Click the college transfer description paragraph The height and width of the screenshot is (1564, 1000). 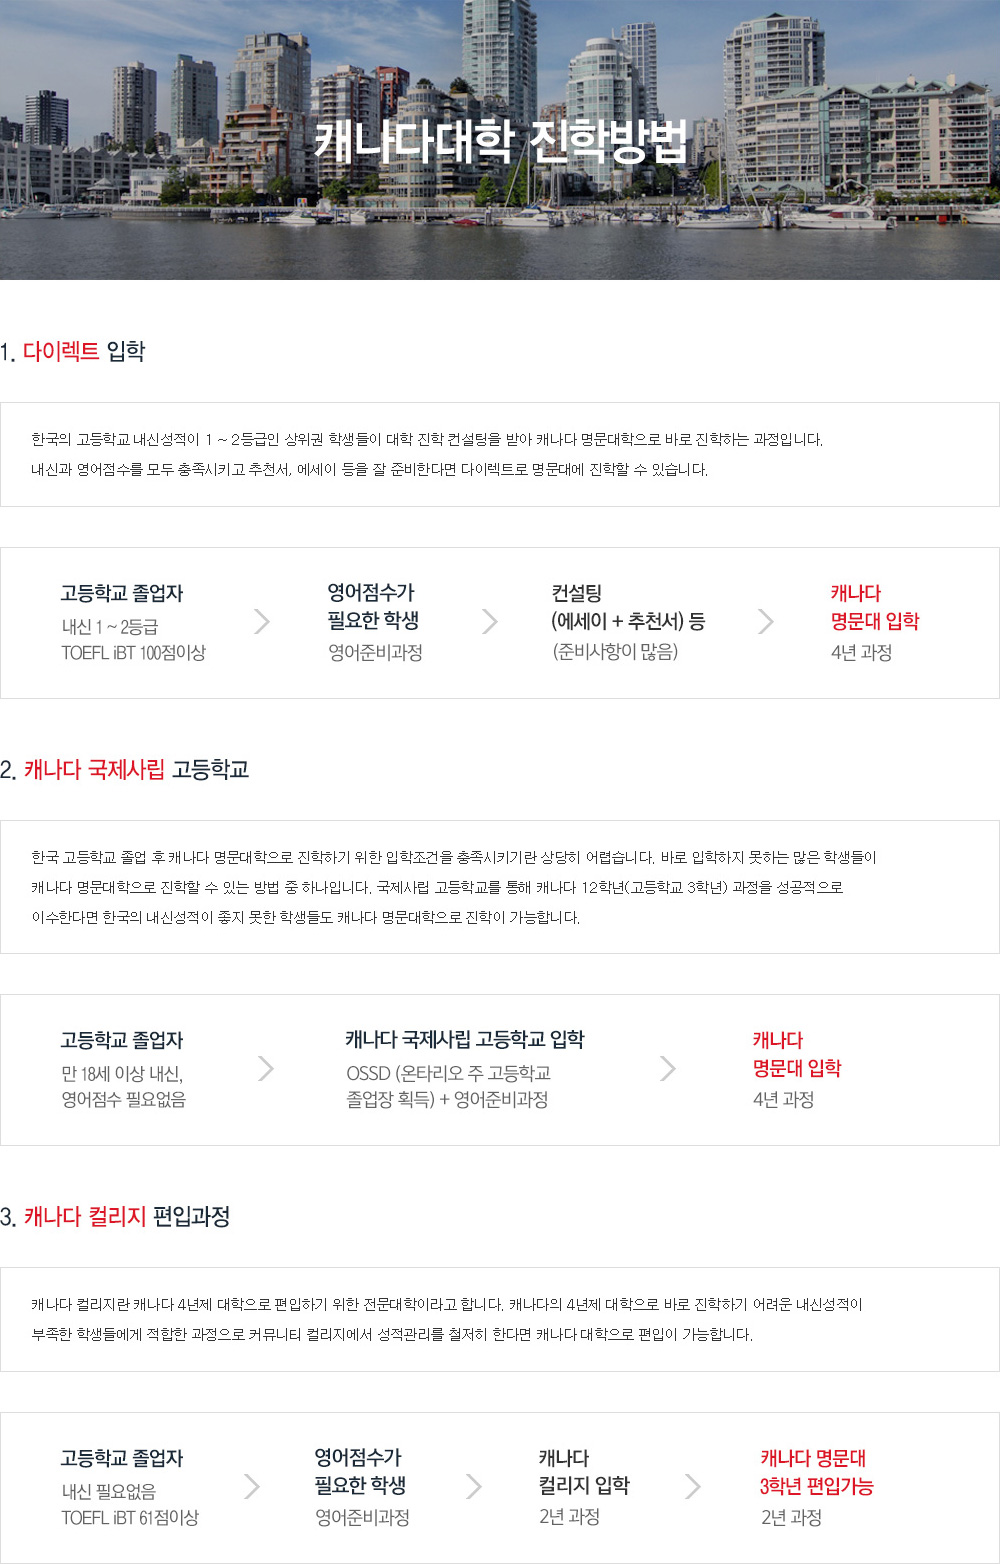coord(447,1319)
